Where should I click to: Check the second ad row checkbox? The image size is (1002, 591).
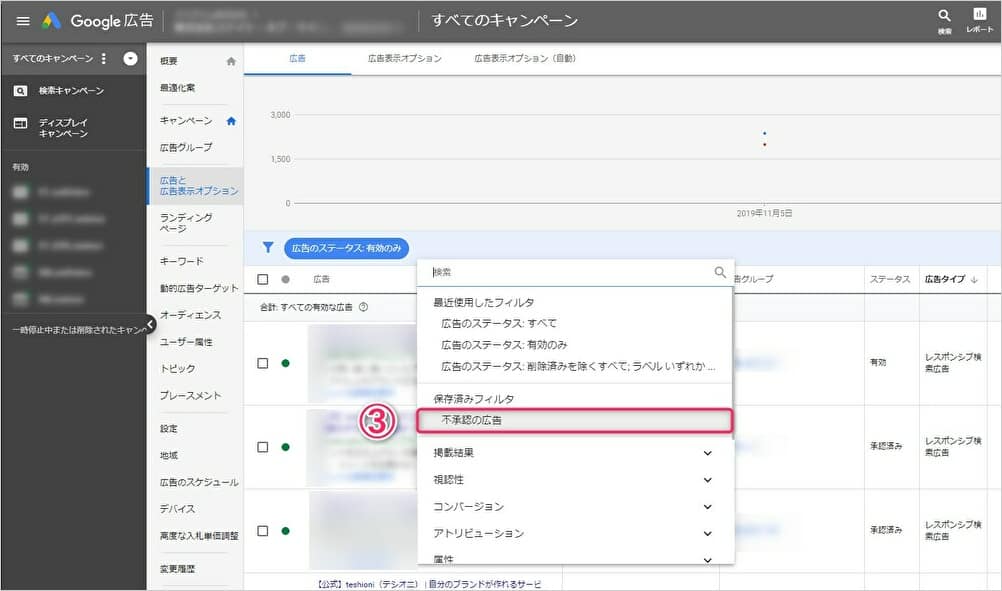(263, 447)
